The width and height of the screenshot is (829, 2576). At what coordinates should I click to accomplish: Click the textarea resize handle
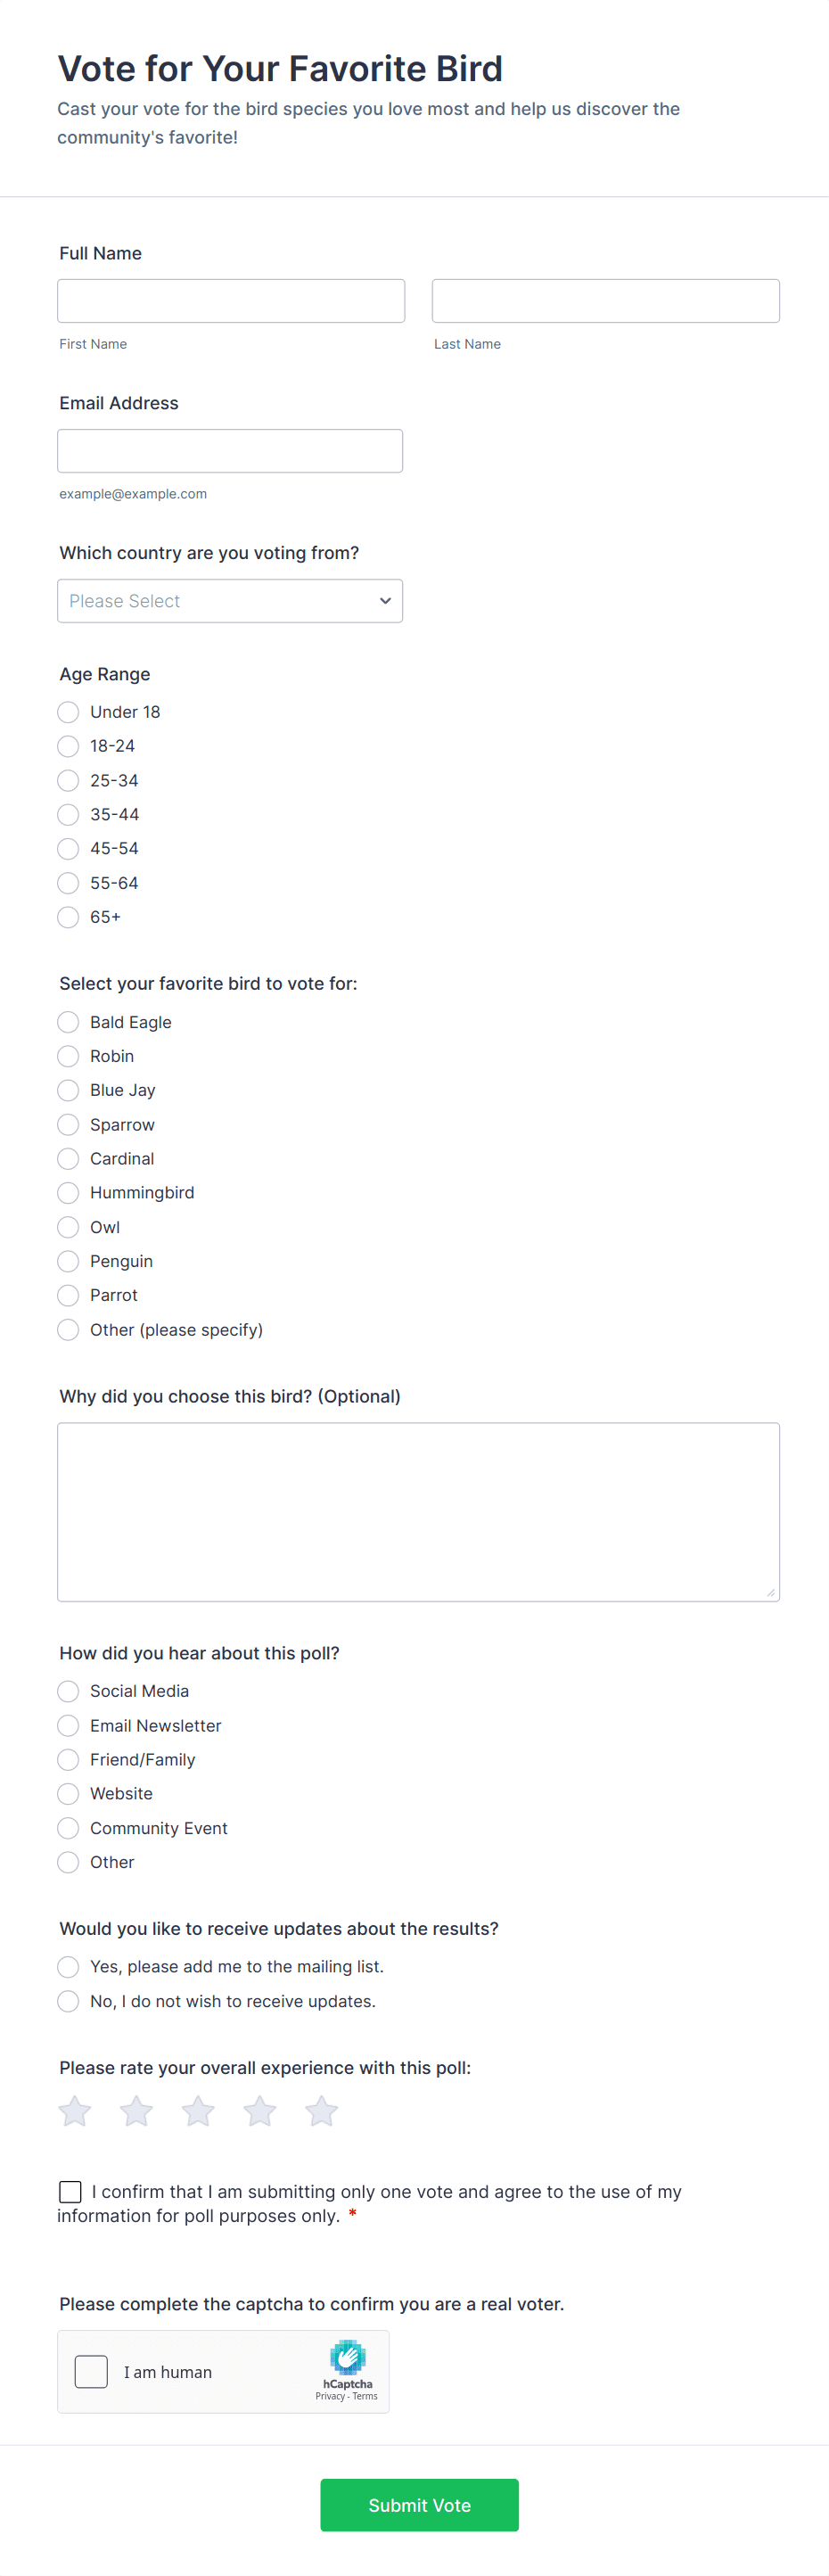tap(772, 1591)
